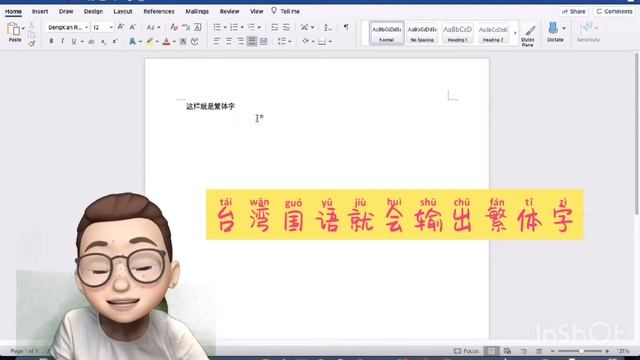Apply the yellow highlight color
640x360 pixels.
click(x=150, y=41)
